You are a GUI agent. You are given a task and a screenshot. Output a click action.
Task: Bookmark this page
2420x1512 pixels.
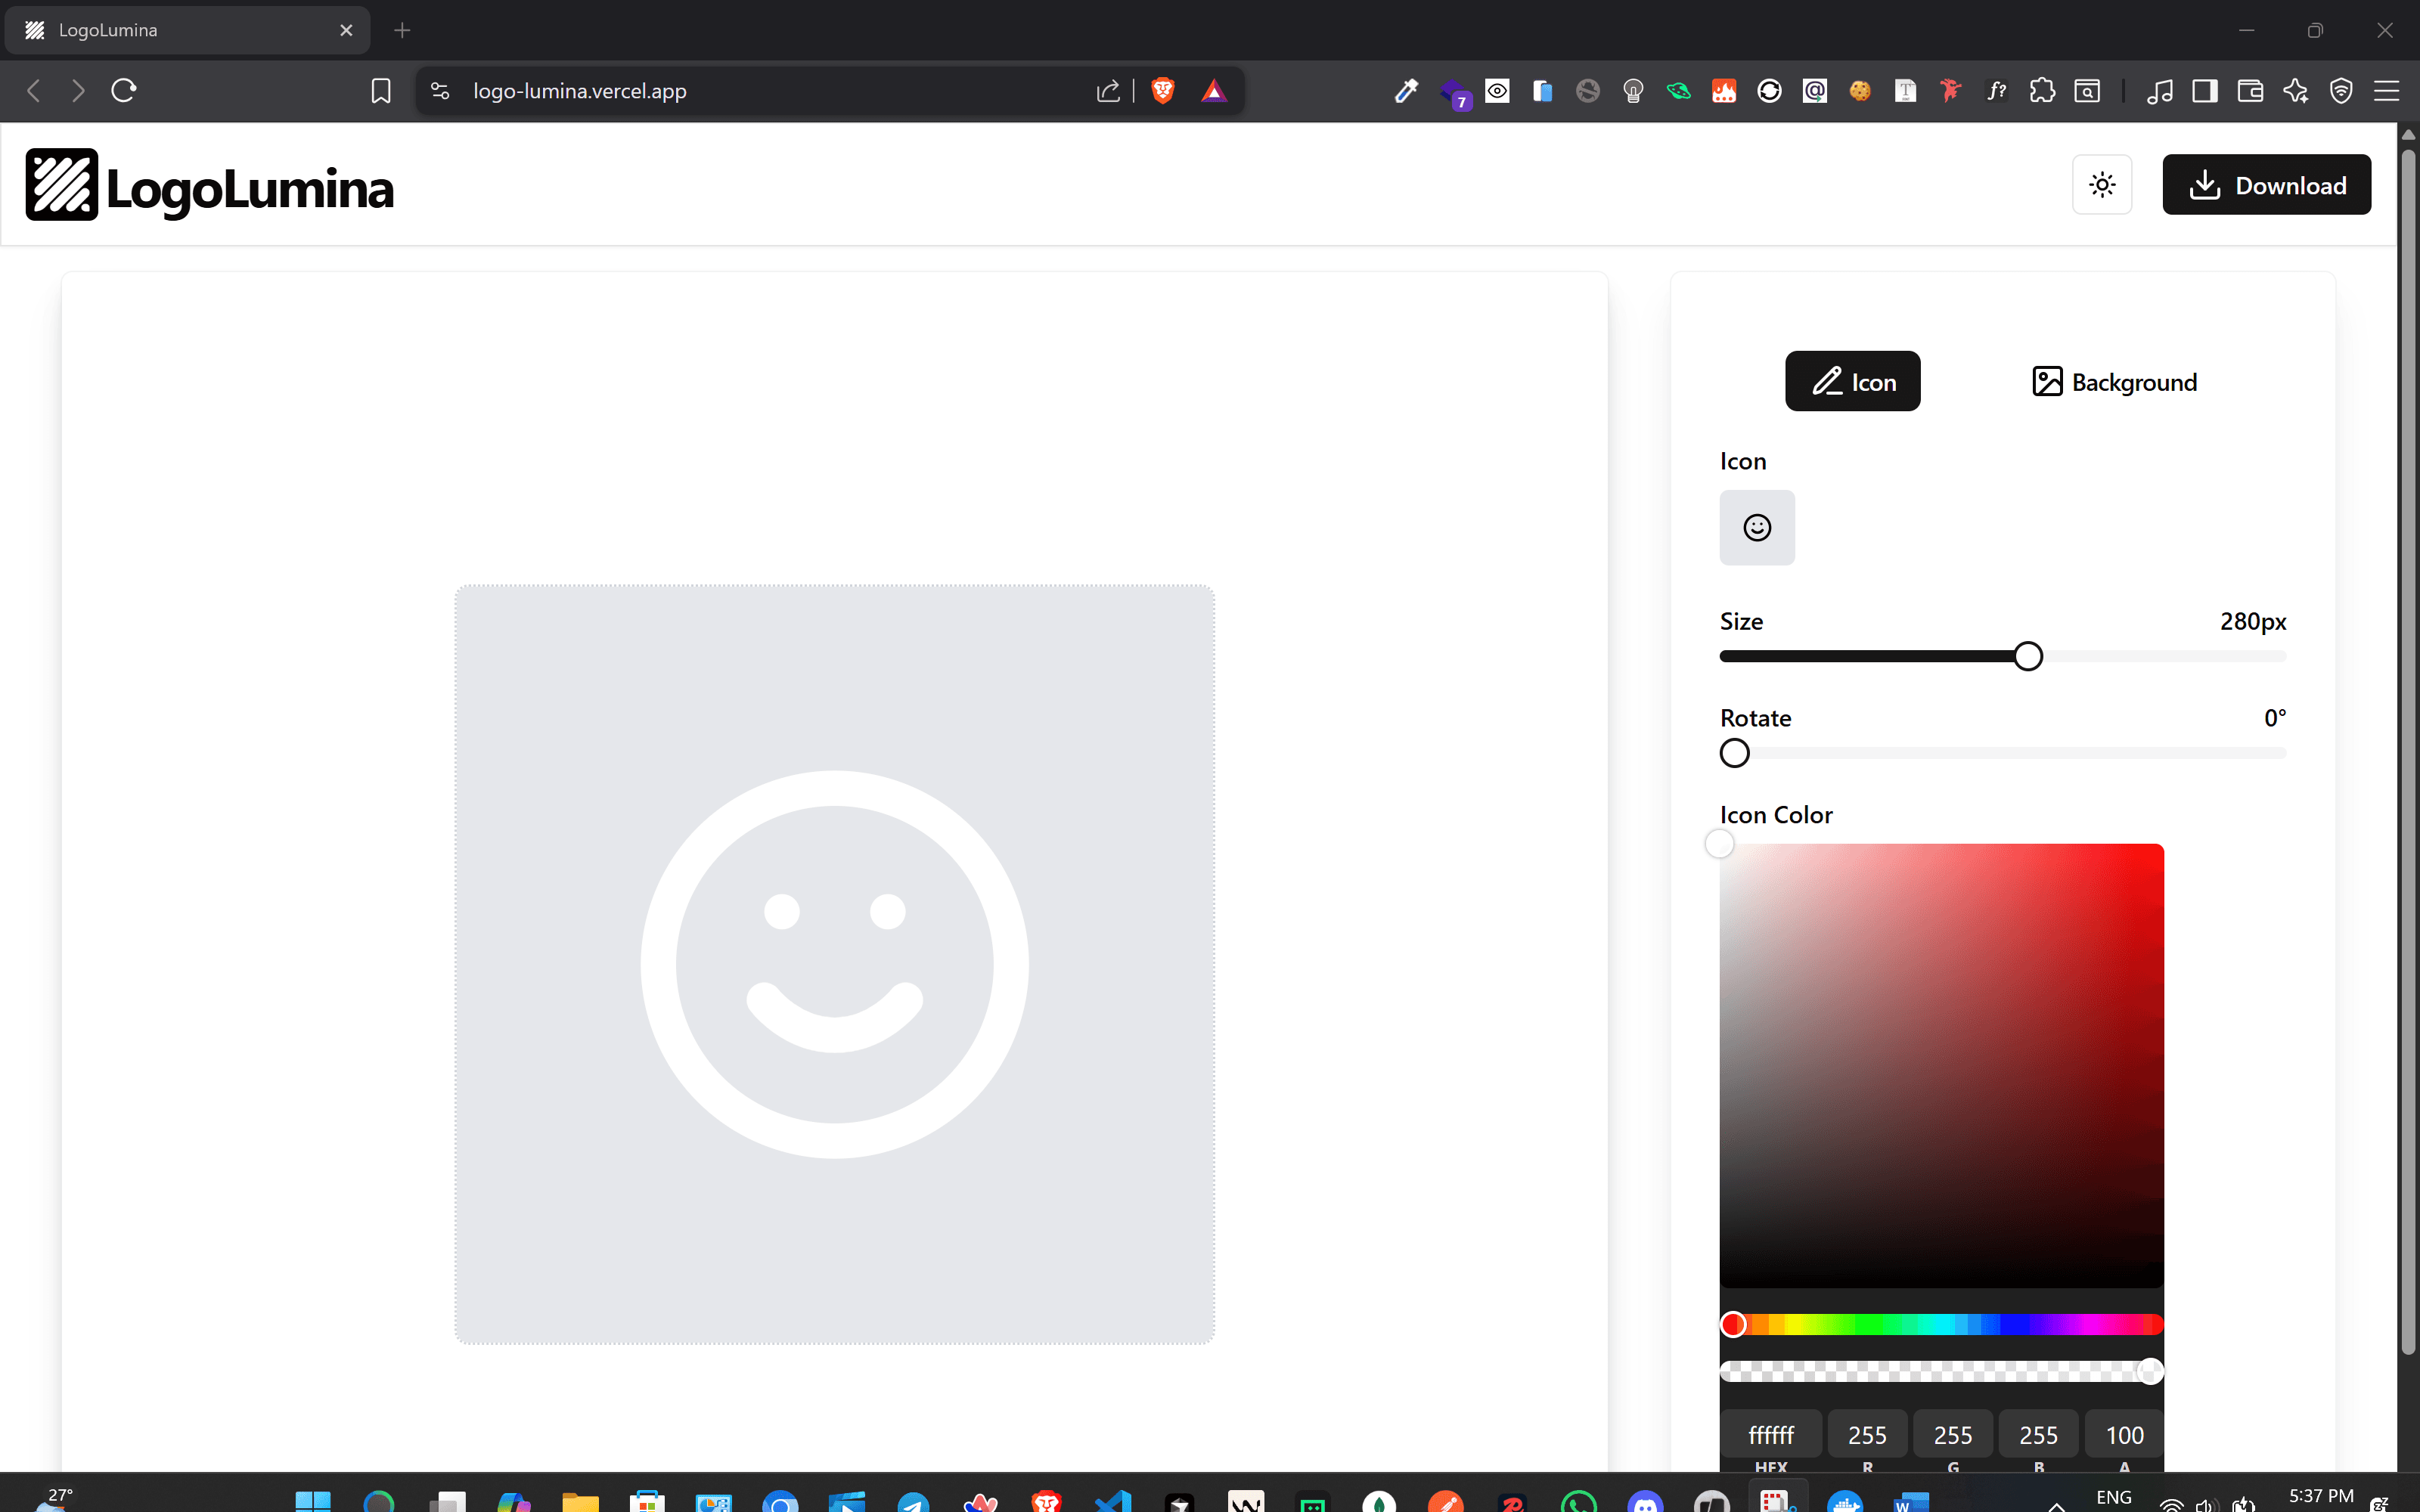(381, 91)
